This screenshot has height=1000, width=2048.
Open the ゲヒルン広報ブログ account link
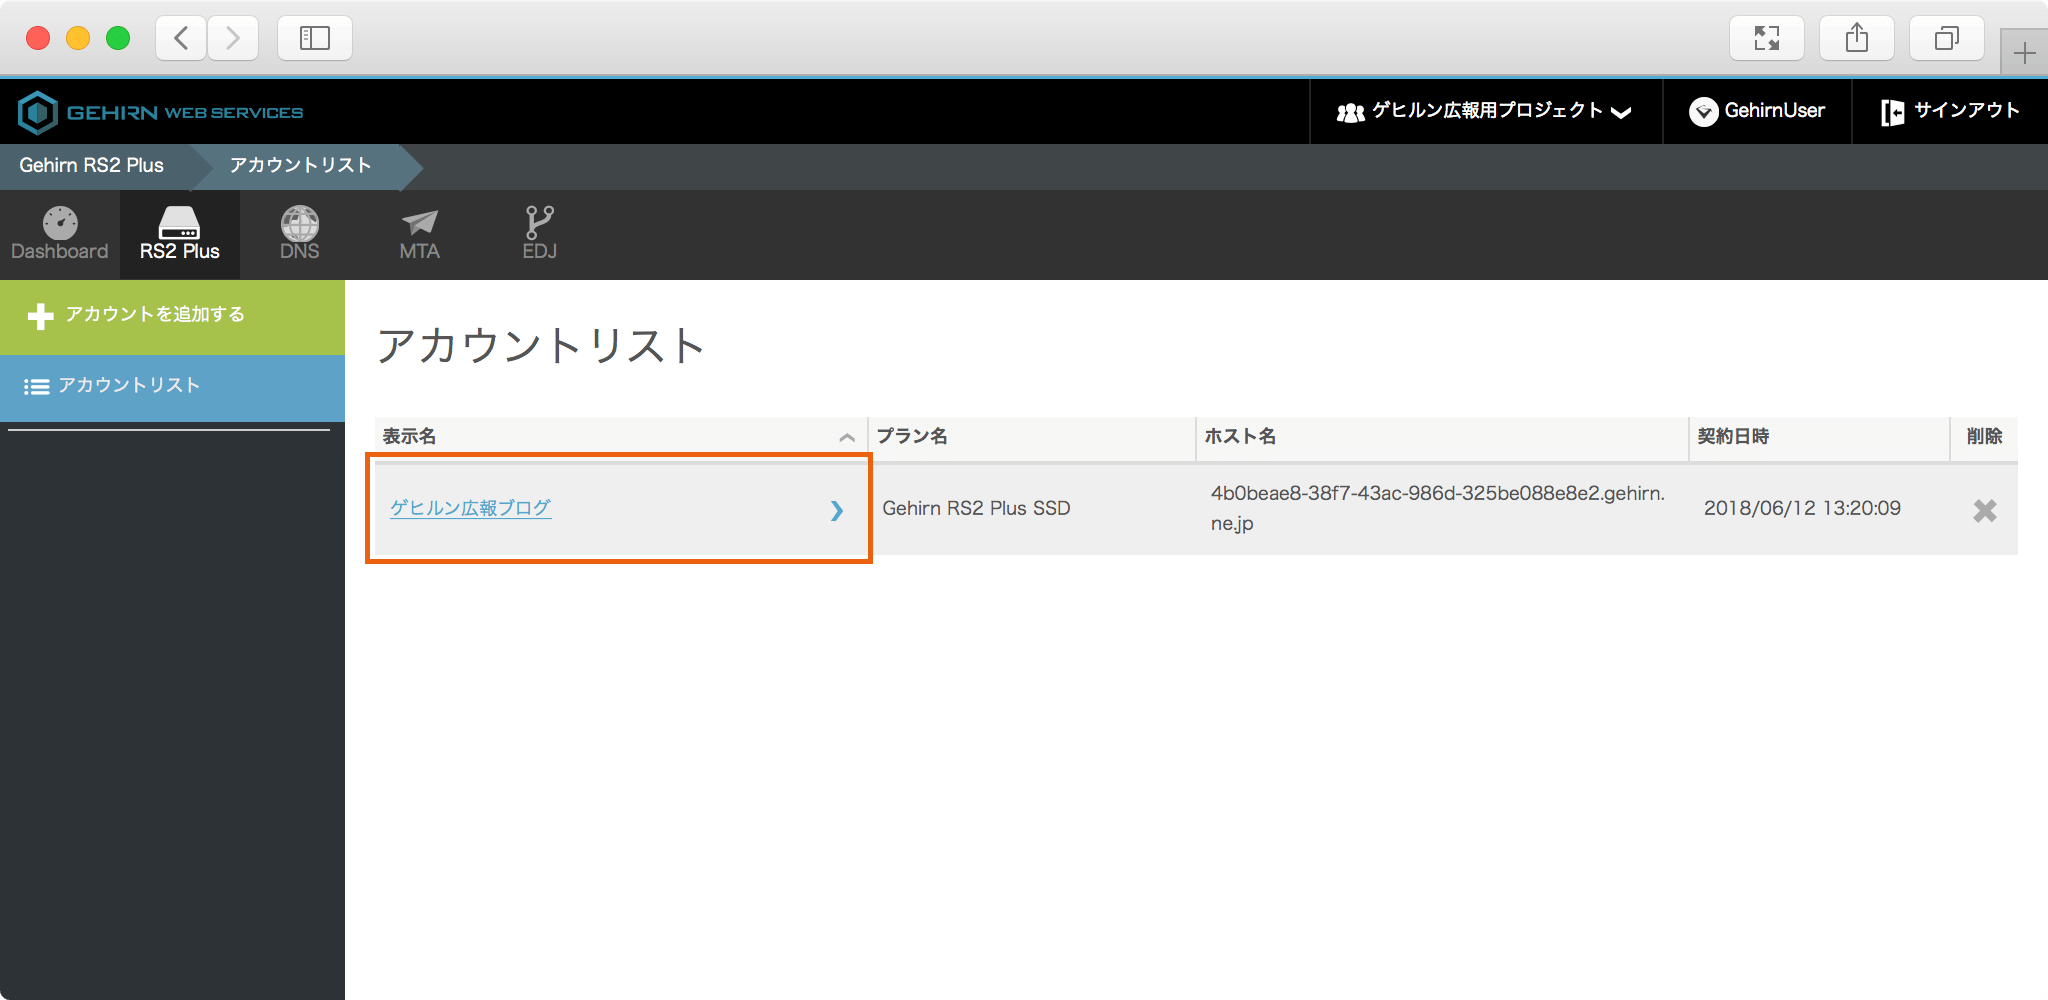coord(470,508)
